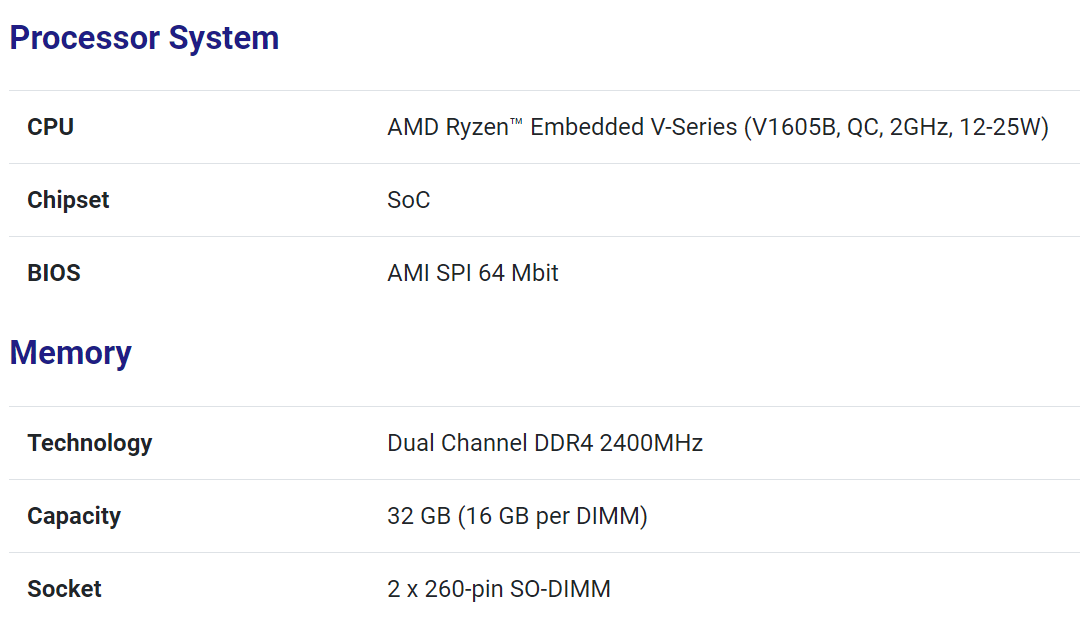Screen dimensions: 1082x622
Task: Select the Dual Channel DDR4 text
Action: click(x=490, y=443)
